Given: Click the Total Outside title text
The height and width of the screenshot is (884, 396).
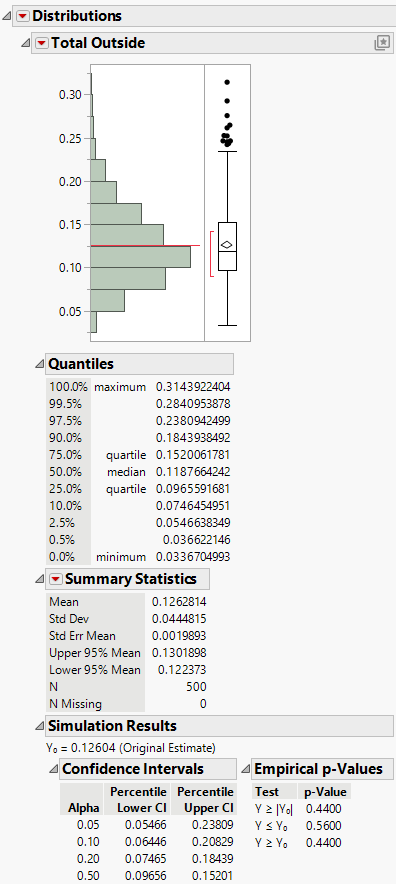Looking at the screenshot, I should click(98, 43).
